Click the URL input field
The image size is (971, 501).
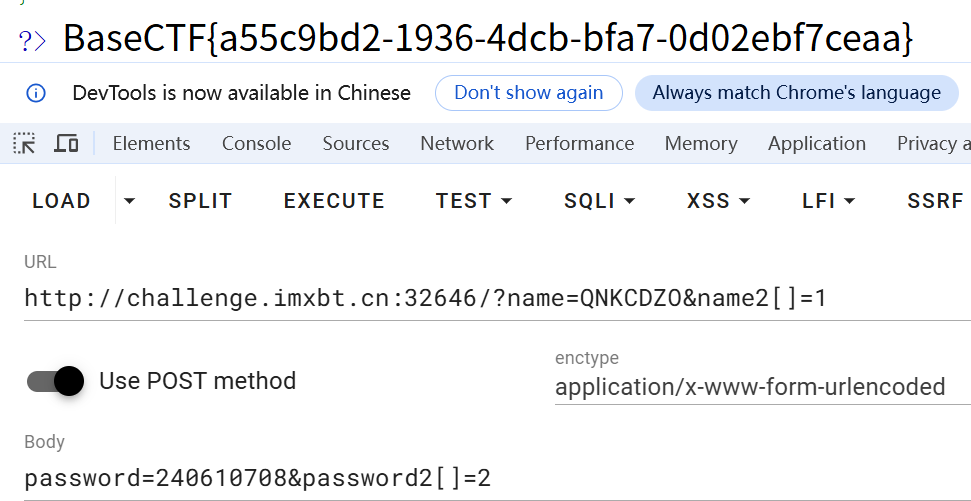(x=490, y=298)
